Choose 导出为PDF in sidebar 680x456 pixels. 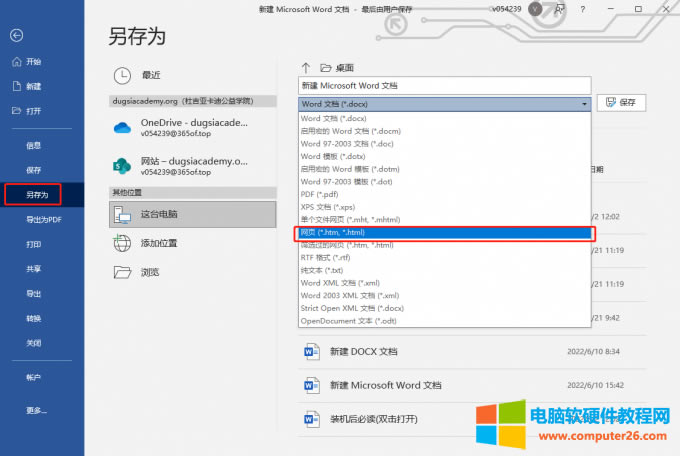pos(44,220)
